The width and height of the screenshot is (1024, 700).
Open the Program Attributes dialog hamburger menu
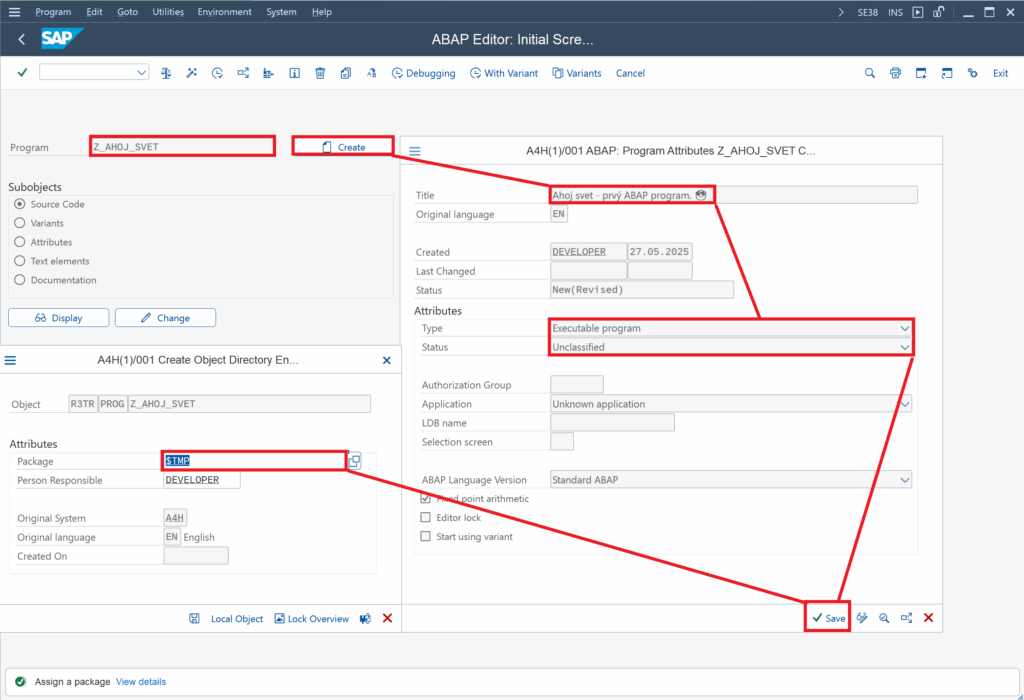(x=415, y=151)
